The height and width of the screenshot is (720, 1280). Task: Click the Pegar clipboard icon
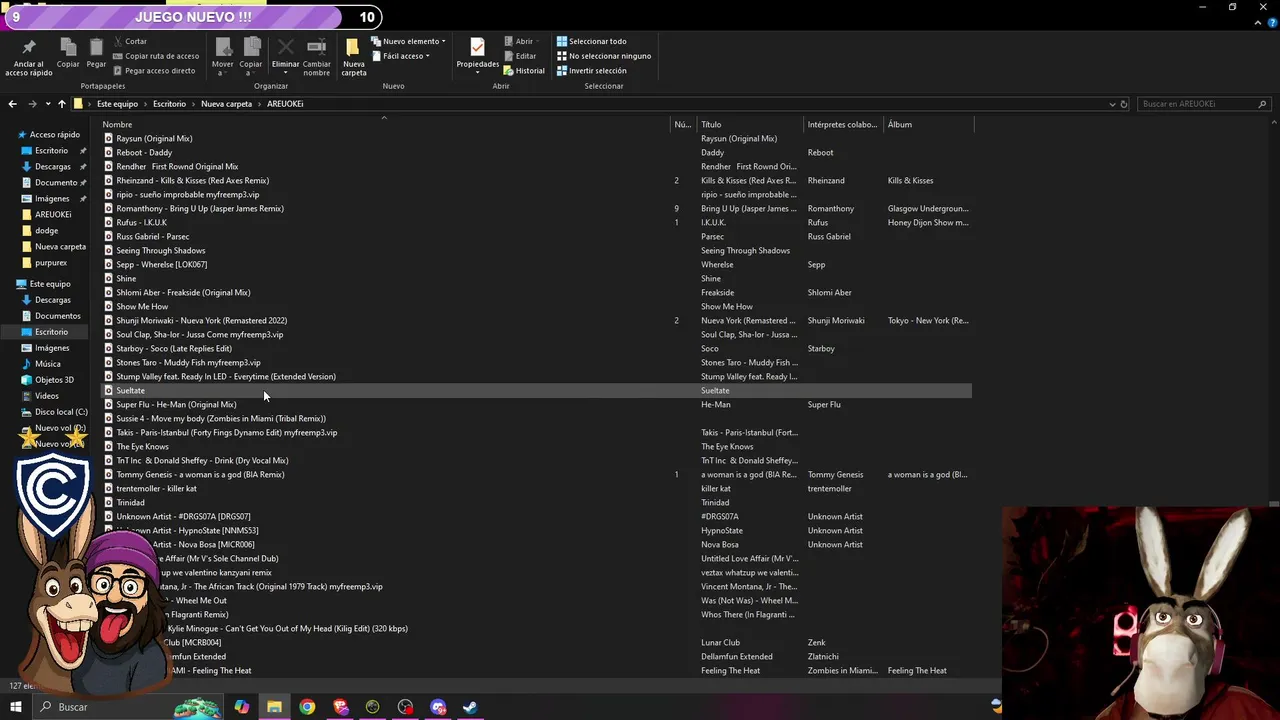tap(96, 47)
